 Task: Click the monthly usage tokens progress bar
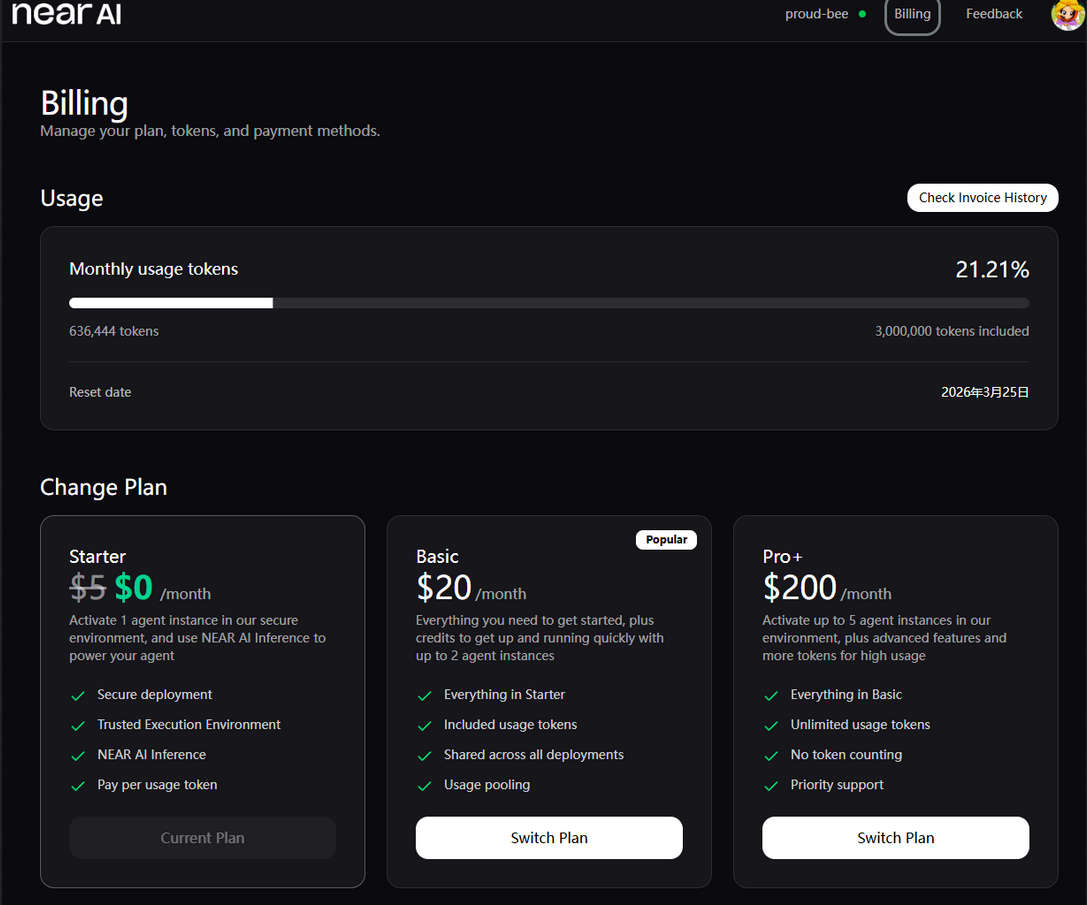coord(549,303)
